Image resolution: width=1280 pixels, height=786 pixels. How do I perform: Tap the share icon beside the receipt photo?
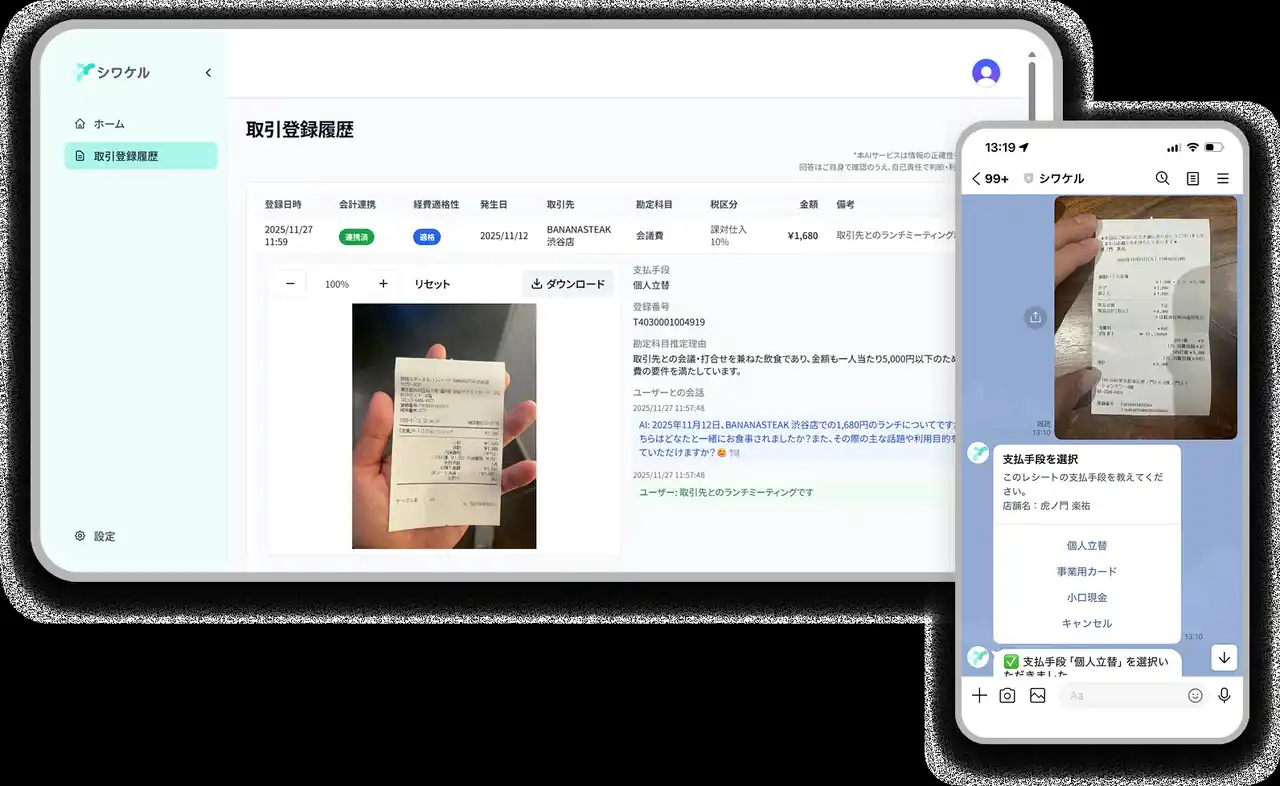(1035, 317)
